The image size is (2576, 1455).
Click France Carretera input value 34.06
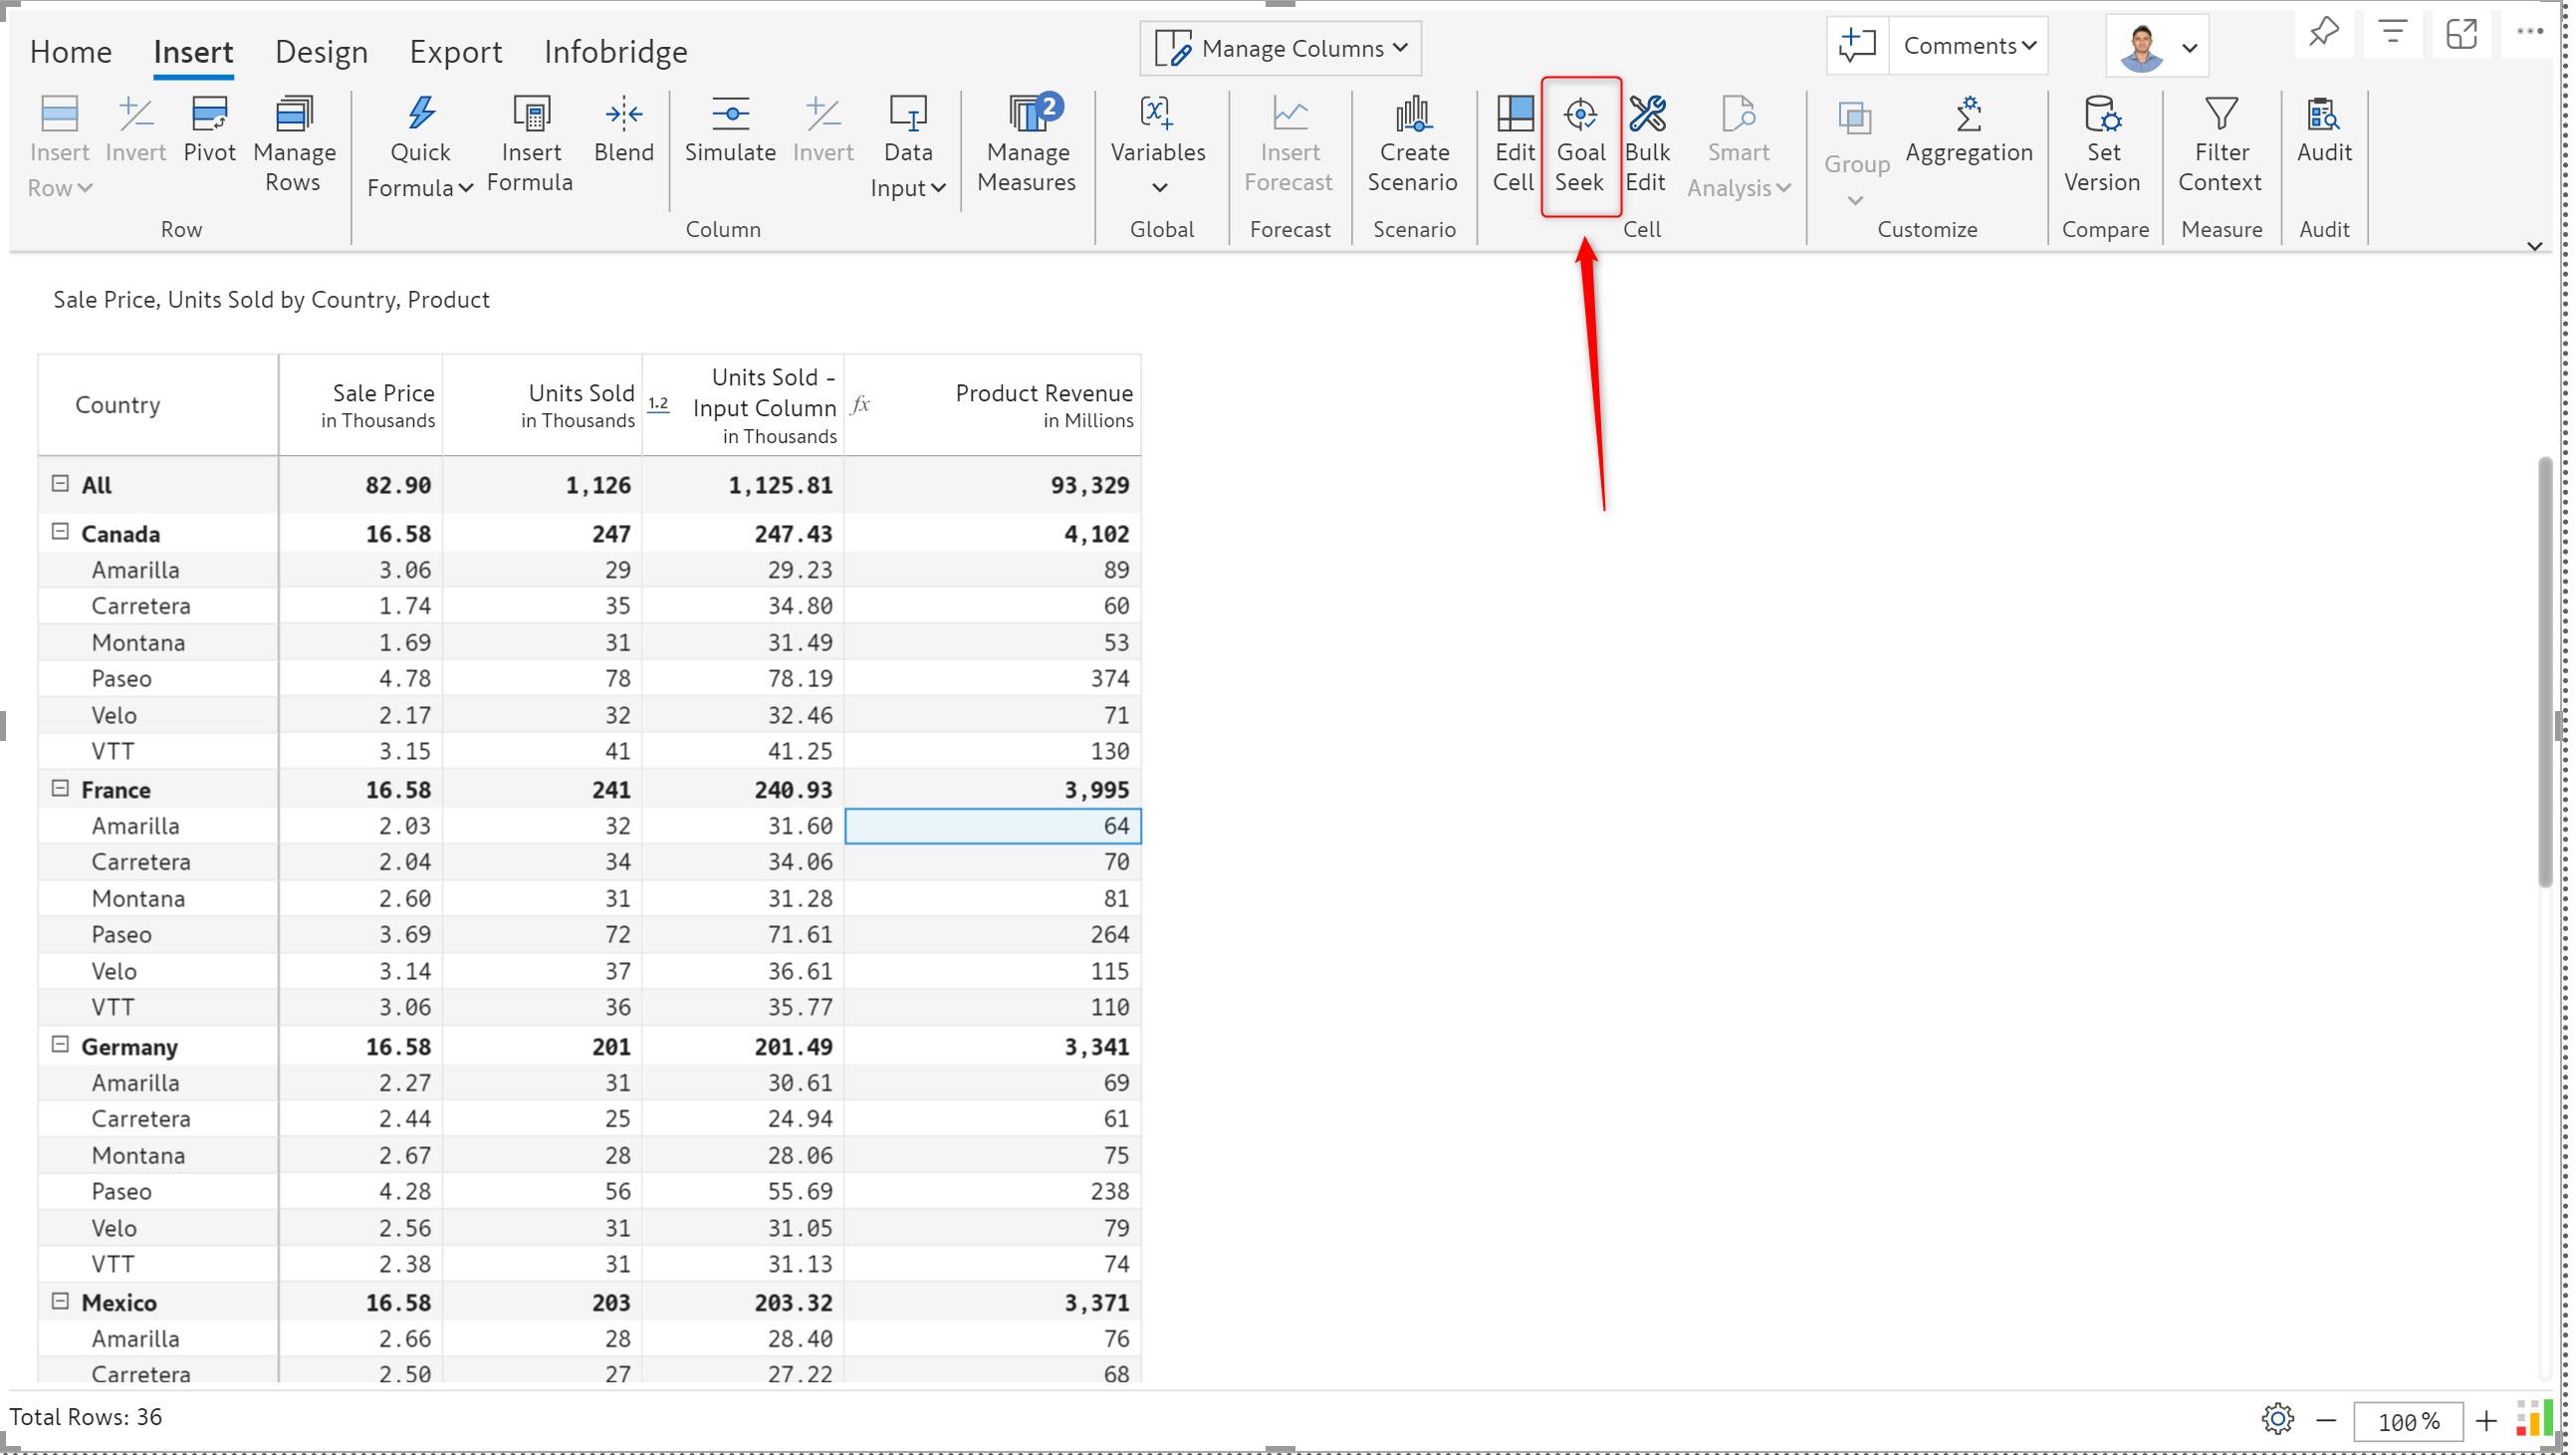[743, 862]
